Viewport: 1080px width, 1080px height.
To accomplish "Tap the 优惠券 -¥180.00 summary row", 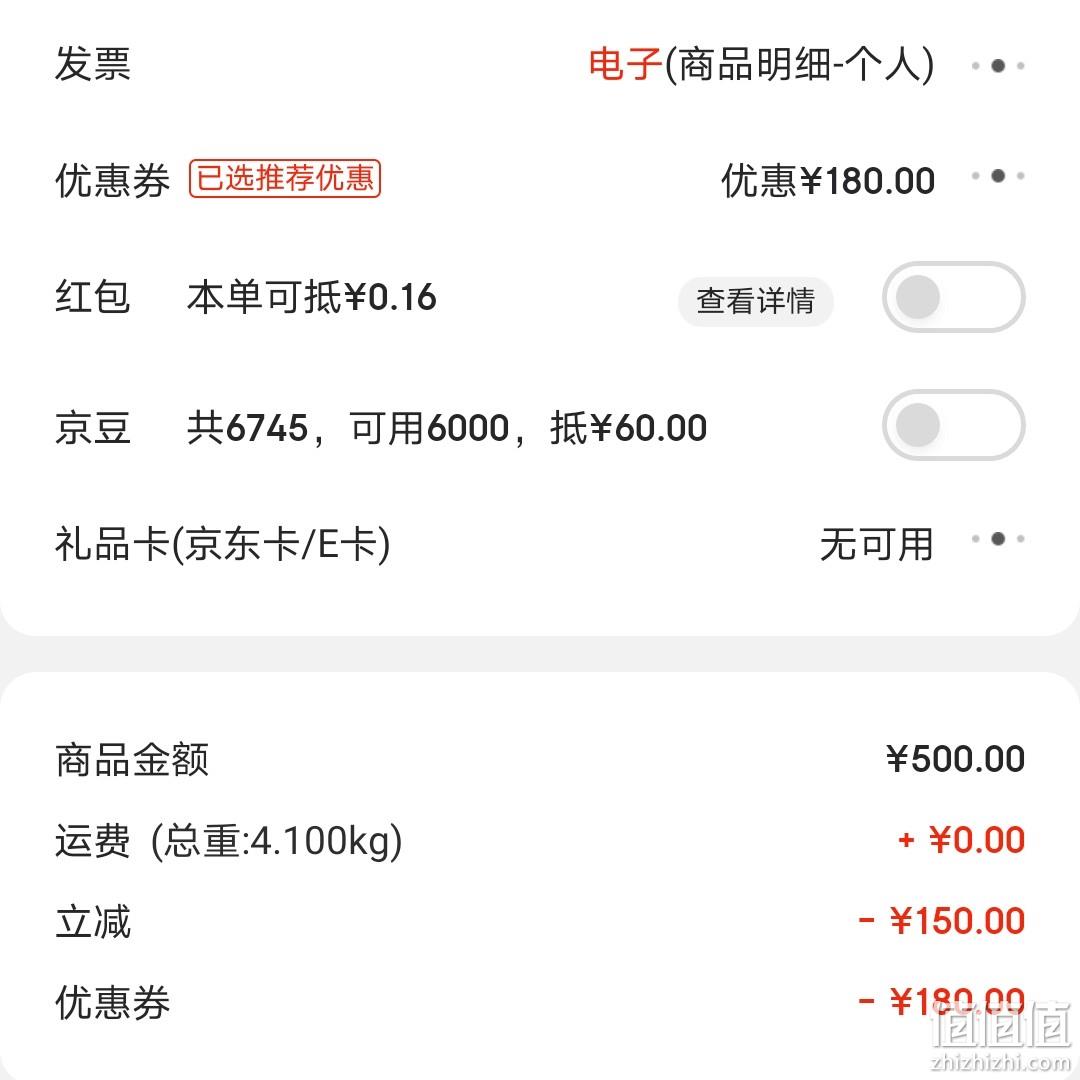I will tap(540, 1001).
